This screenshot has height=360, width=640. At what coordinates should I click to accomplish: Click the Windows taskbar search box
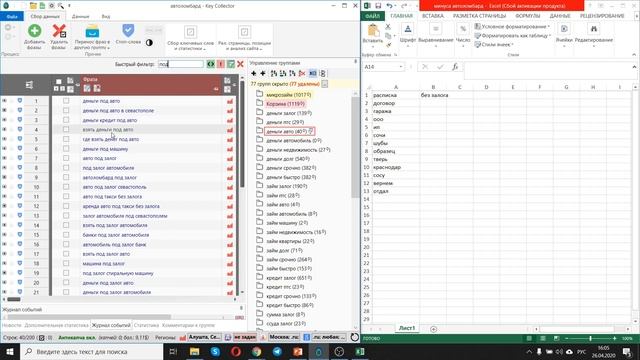[91, 351]
